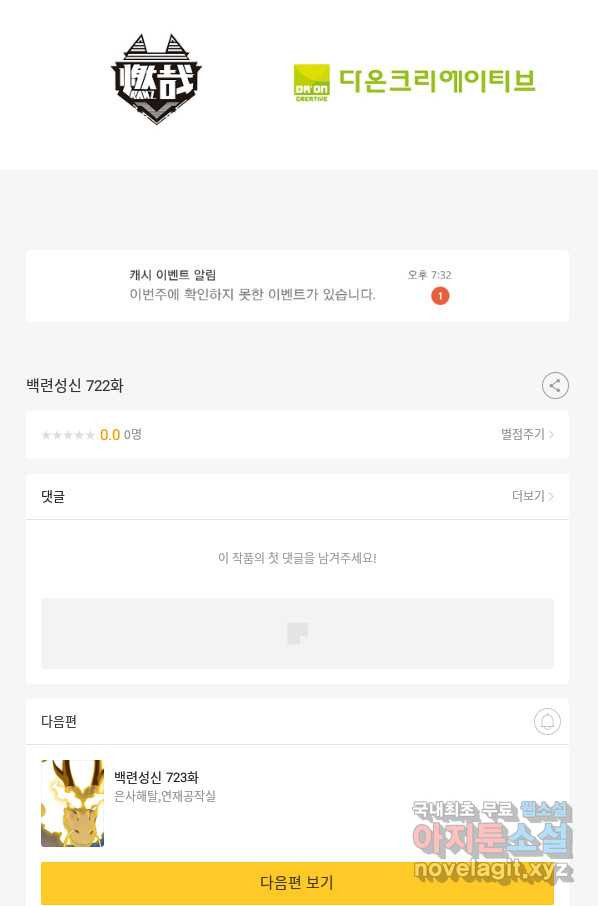Open the 캐시 이벤트 알림 notification card

(298, 286)
